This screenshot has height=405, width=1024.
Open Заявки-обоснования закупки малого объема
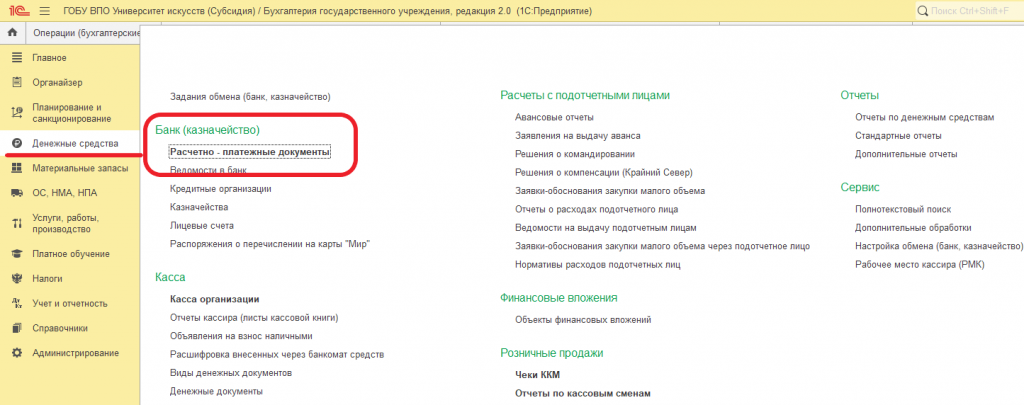[610, 191]
